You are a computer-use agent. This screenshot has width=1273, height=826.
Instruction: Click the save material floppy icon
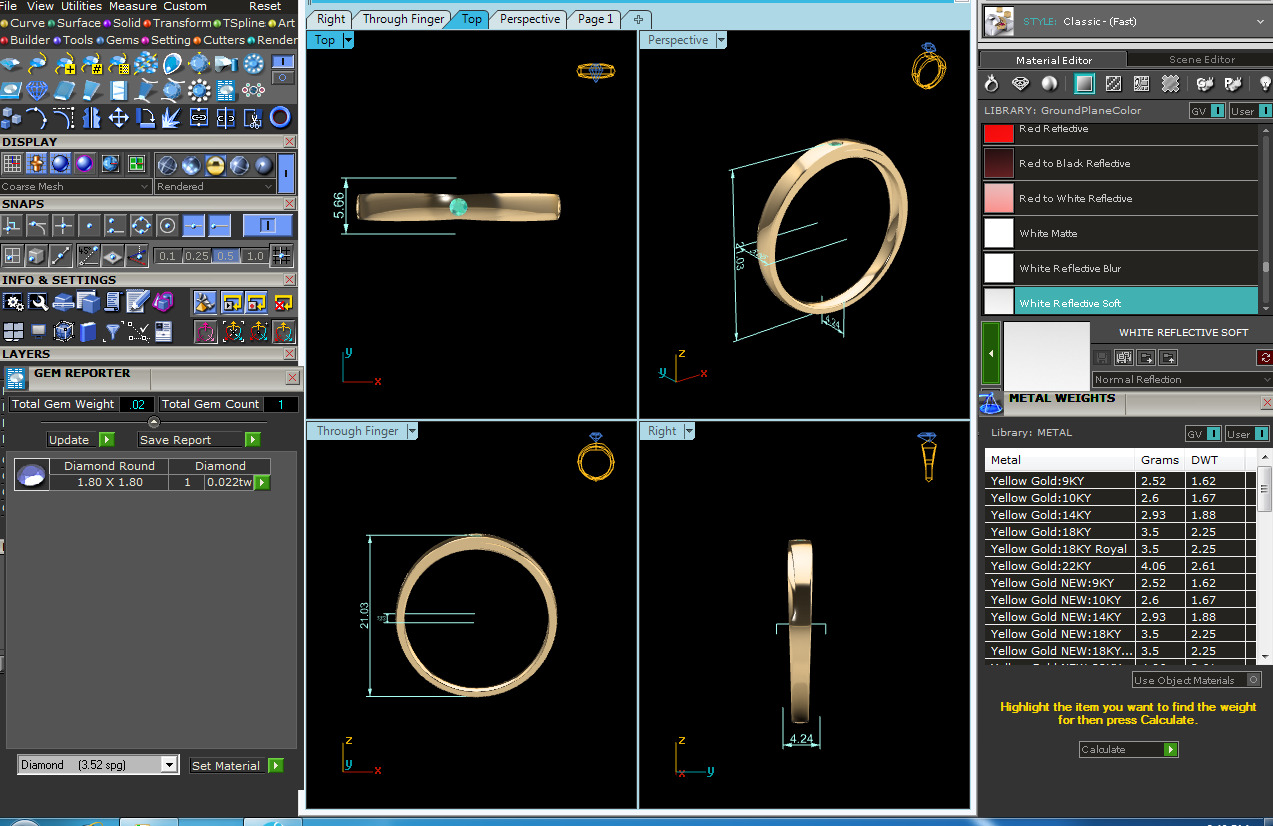(x=1101, y=357)
